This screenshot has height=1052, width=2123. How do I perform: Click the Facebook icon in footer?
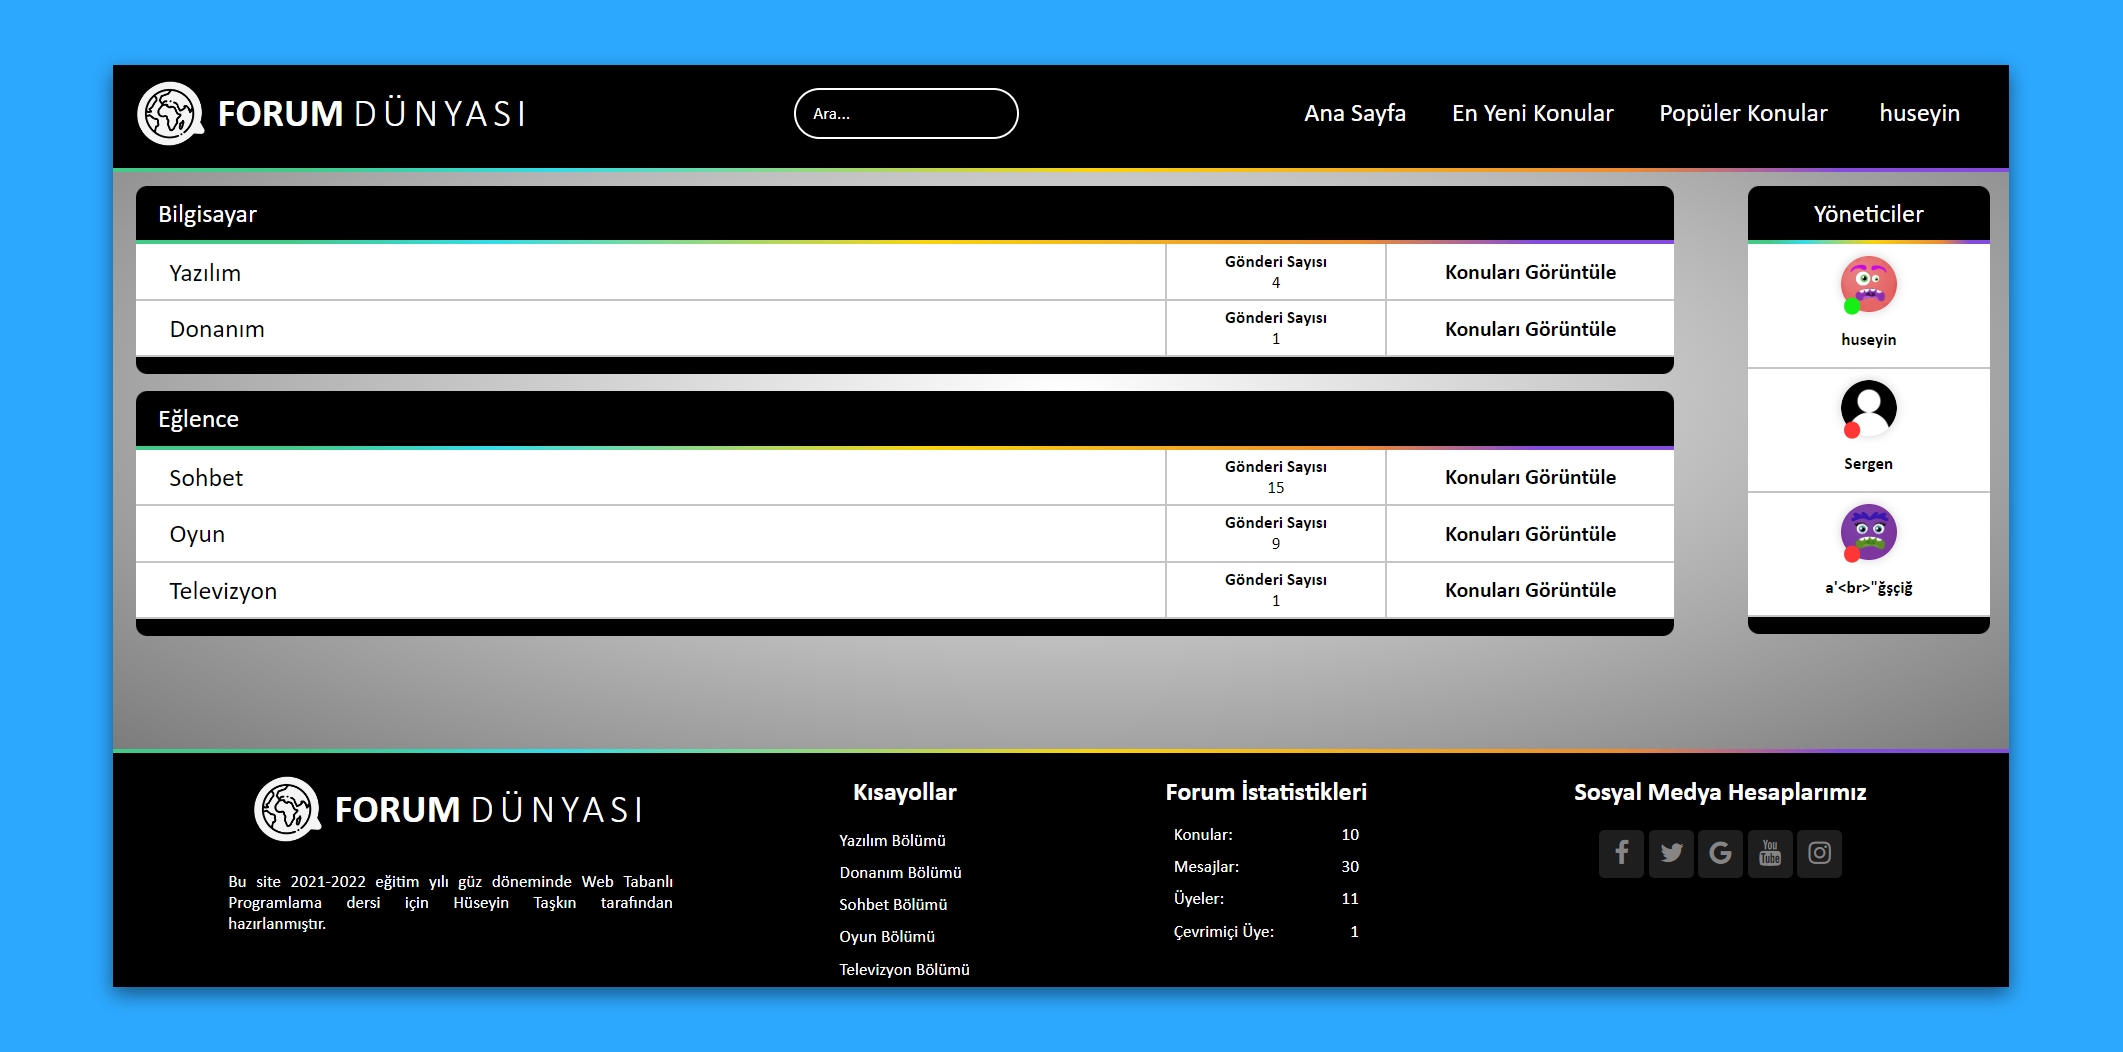coord(1621,853)
